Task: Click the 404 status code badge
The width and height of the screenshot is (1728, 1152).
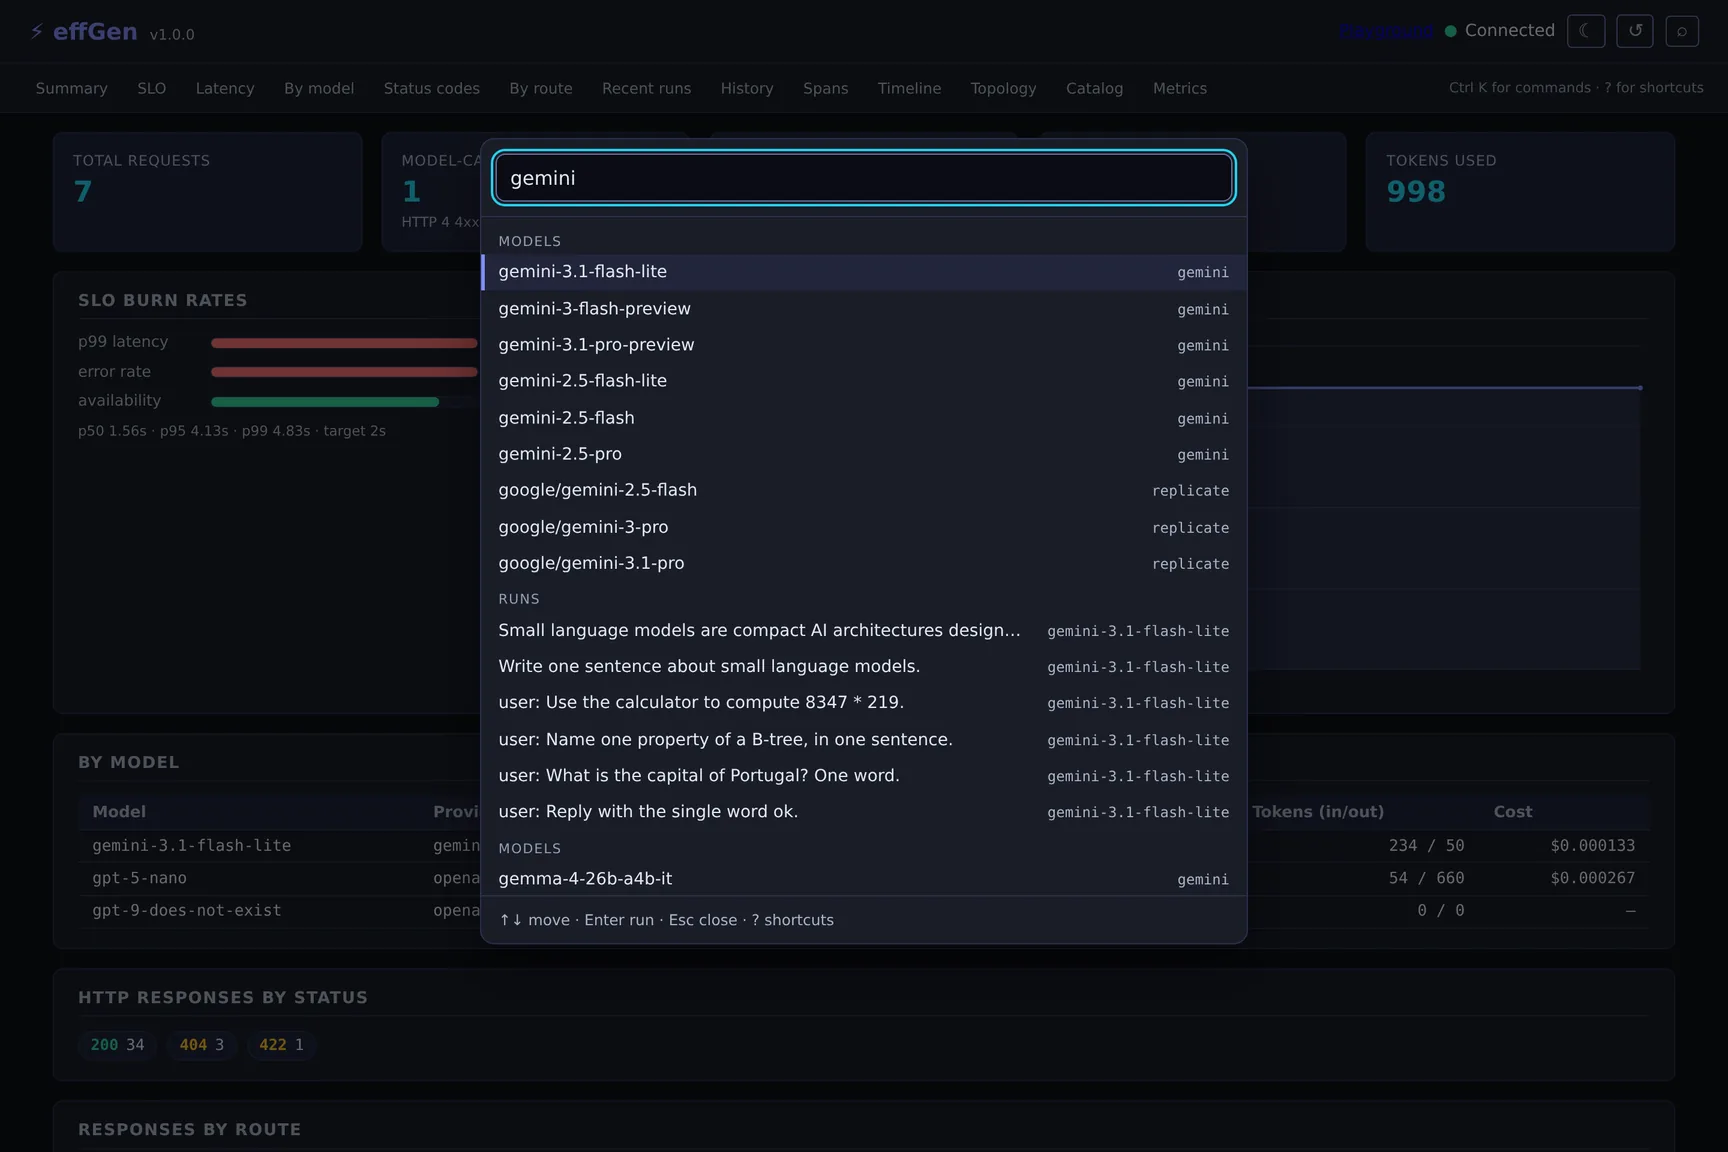Action: point(202,1045)
